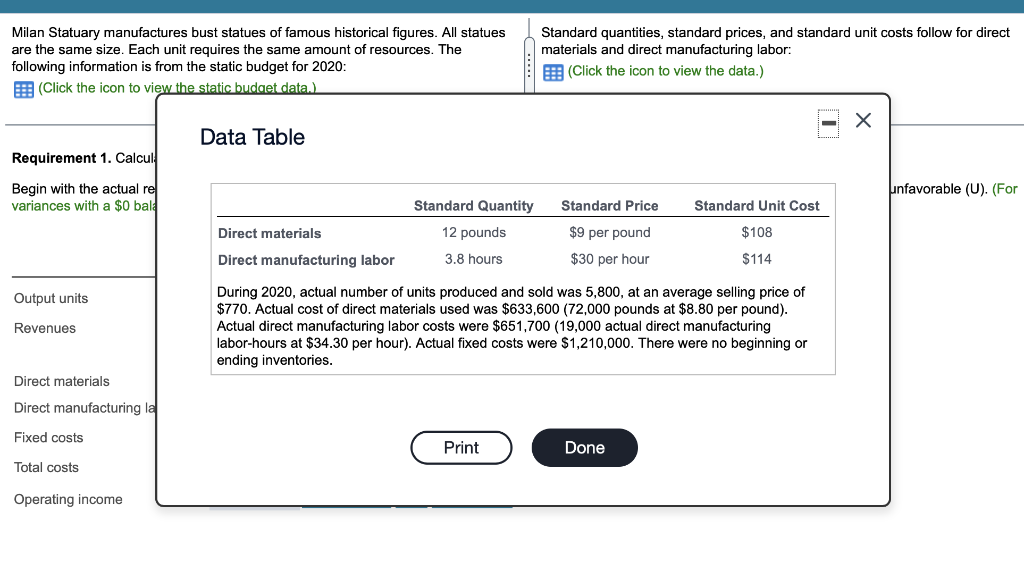Select the 'Standard Quantity' column header

(x=473, y=206)
